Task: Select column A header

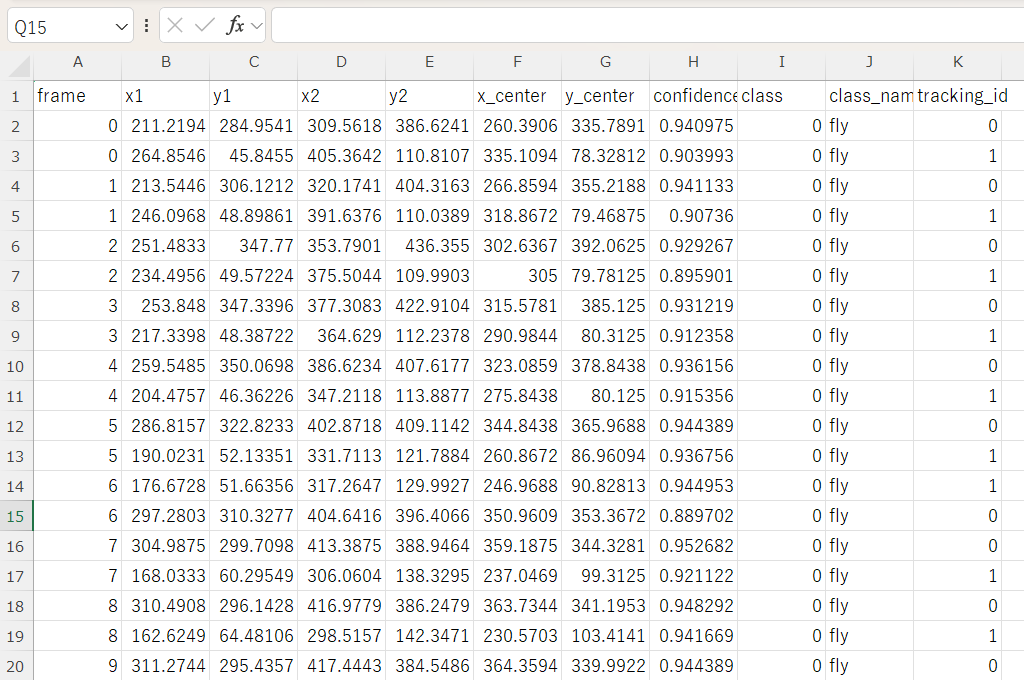Action: (77, 62)
